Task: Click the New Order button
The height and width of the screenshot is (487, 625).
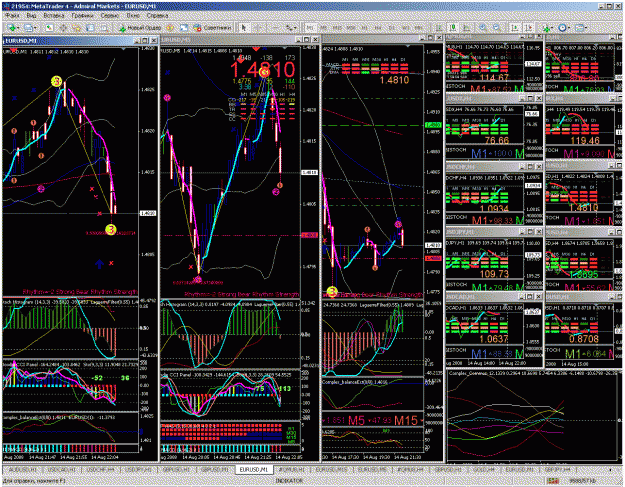Action: pyautogui.click(x=140, y=28)
